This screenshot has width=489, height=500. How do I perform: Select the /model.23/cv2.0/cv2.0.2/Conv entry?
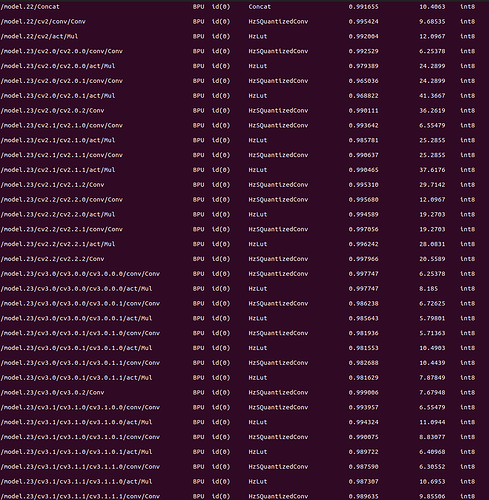point(52,111)
